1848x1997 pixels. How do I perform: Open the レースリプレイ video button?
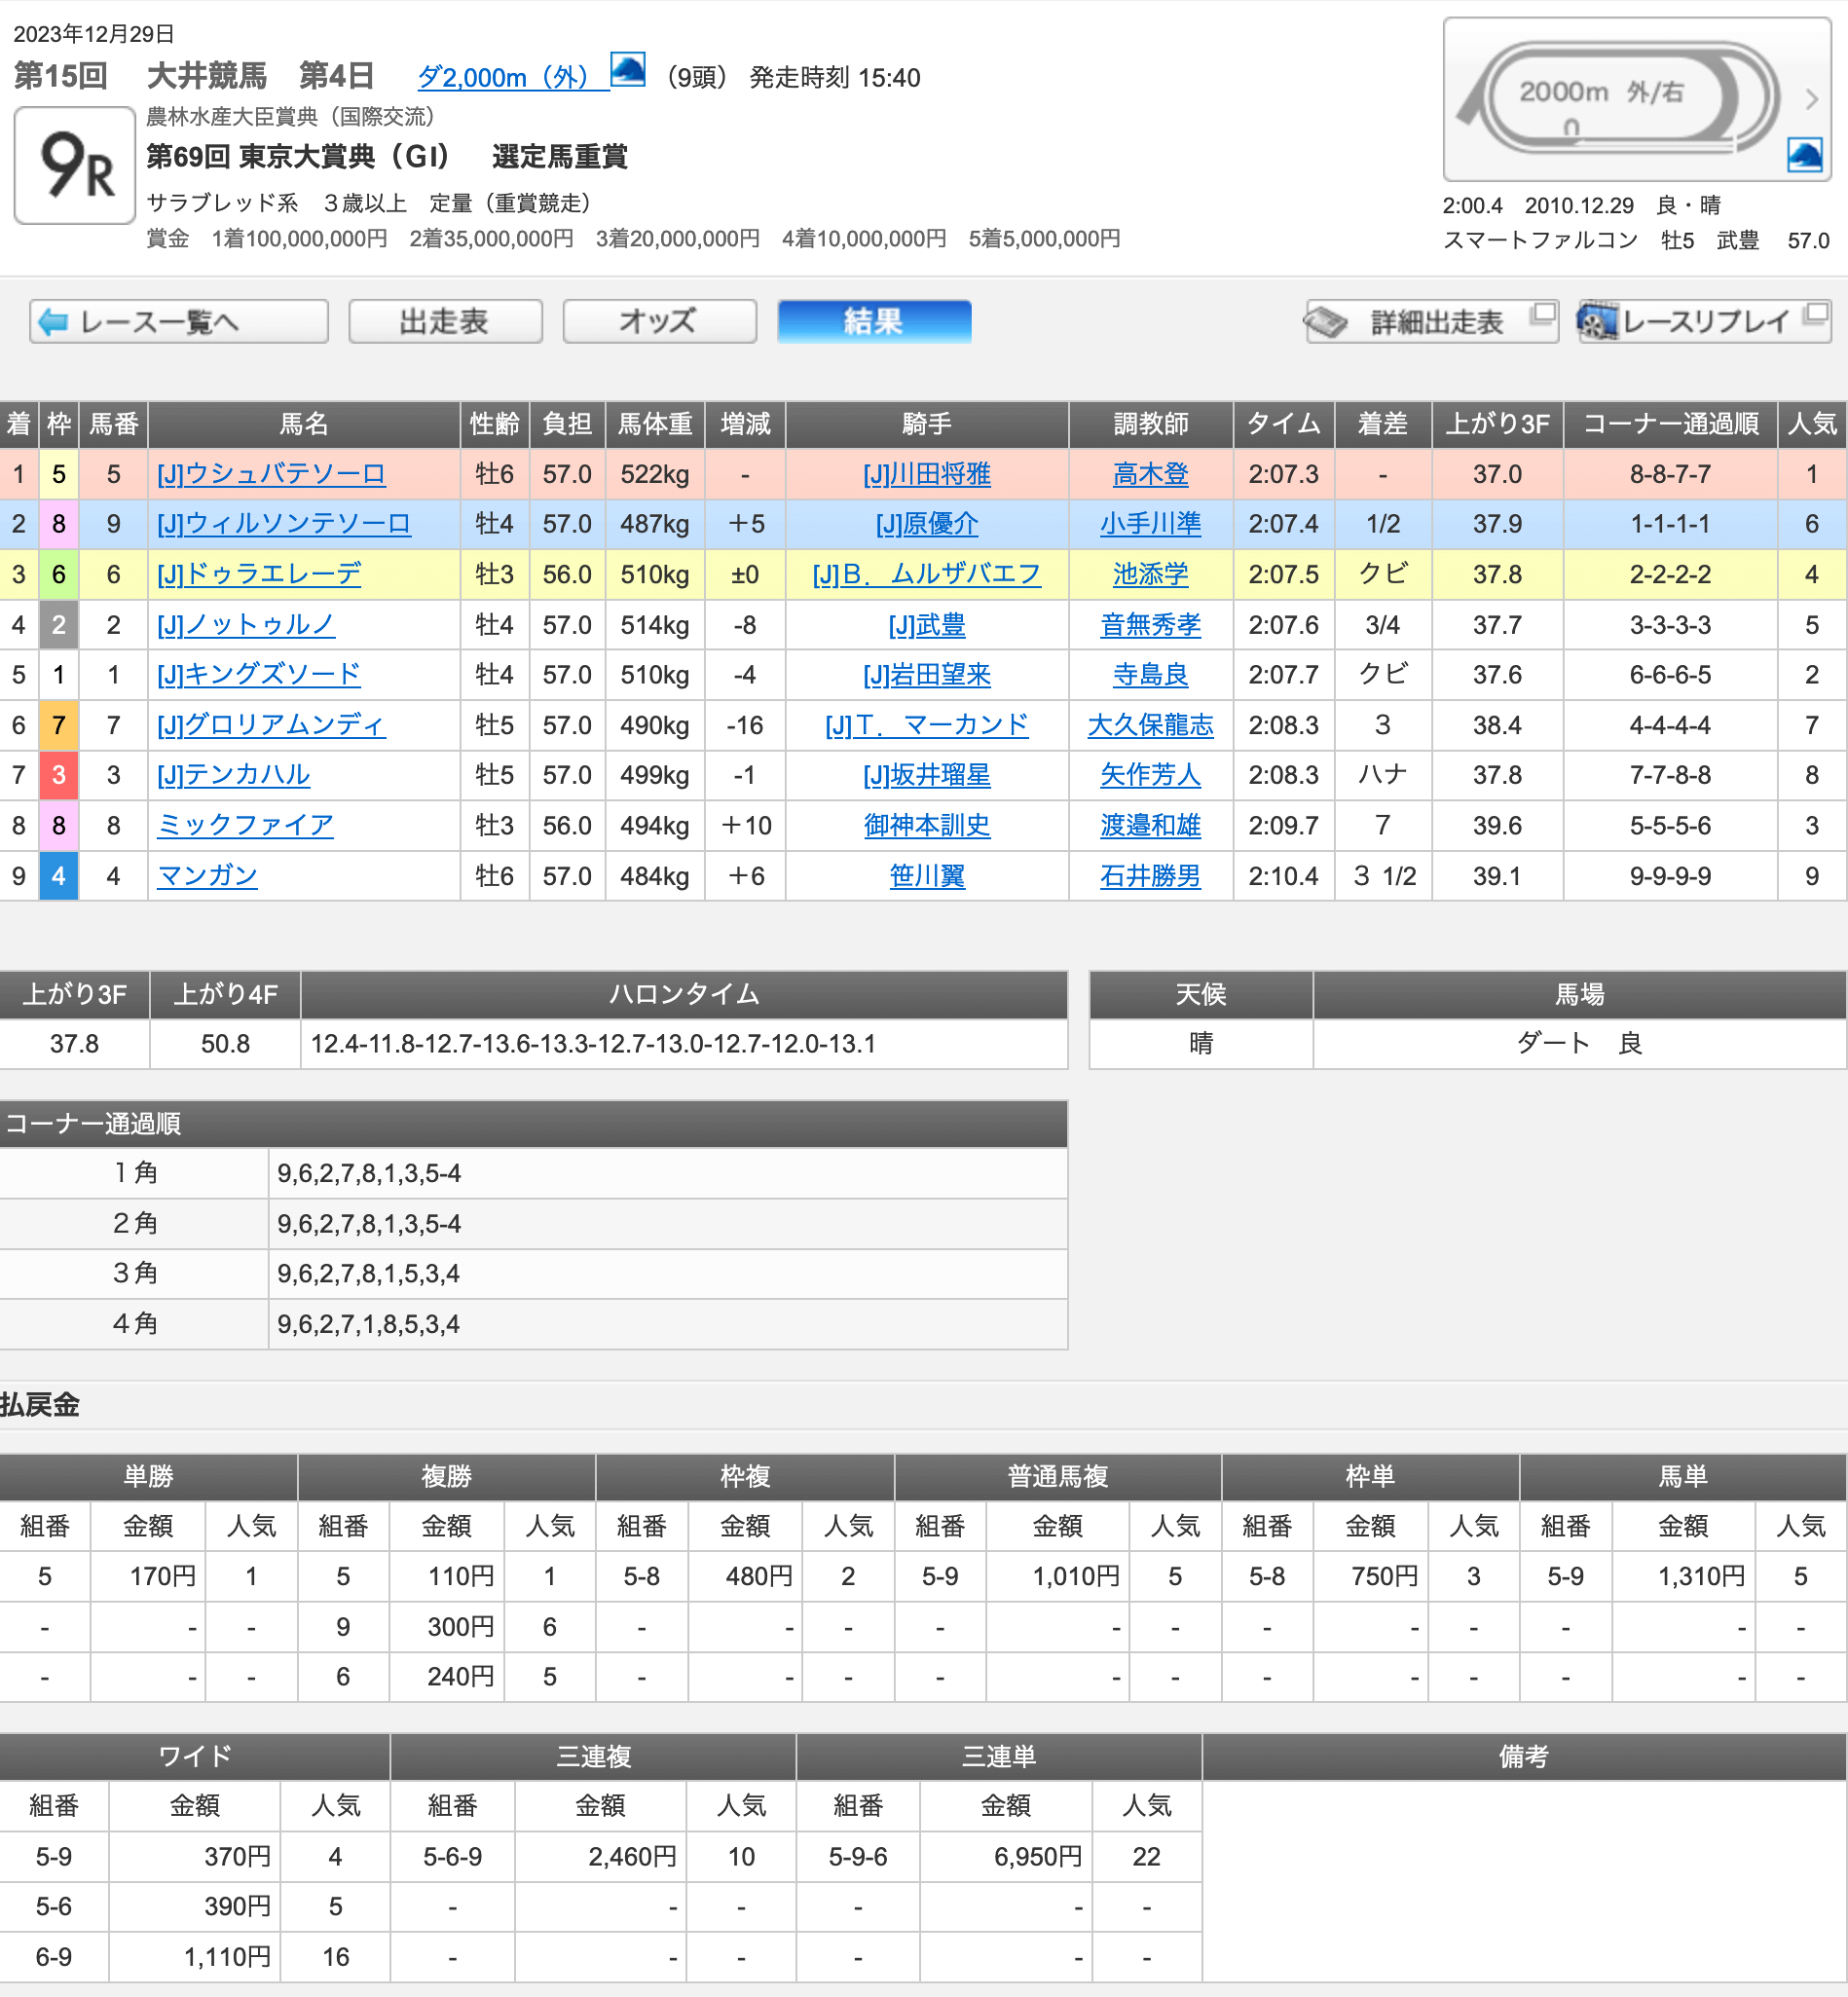tap(1704, 322)
